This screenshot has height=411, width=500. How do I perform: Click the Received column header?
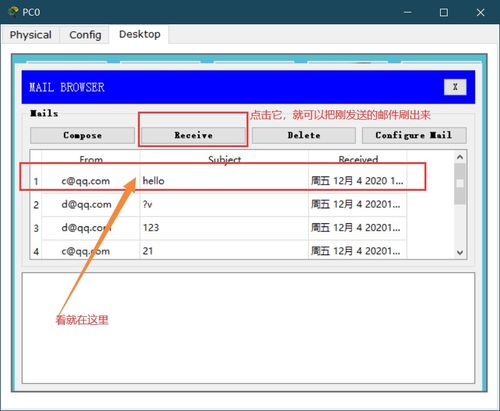pyautogui.click(x=358, y=159)
